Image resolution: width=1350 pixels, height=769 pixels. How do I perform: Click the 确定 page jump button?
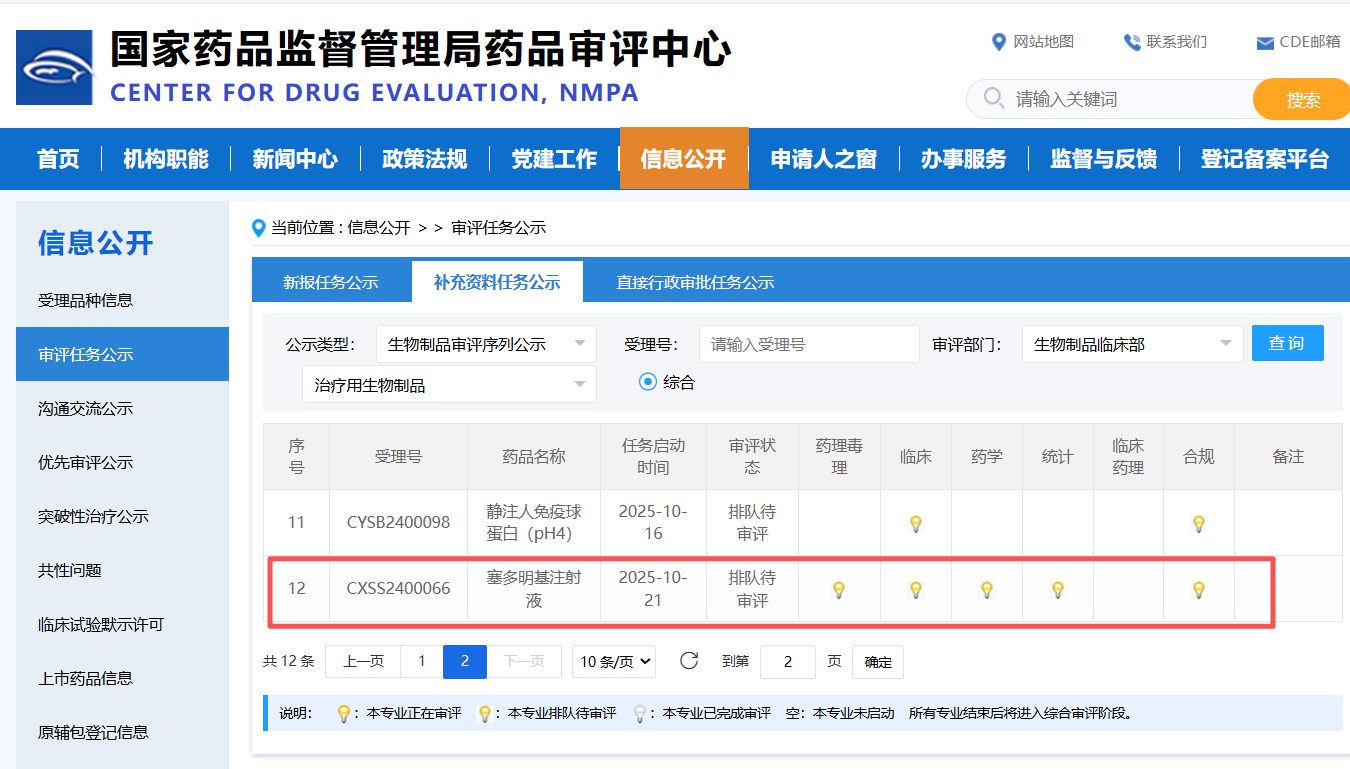pos(878,662)
